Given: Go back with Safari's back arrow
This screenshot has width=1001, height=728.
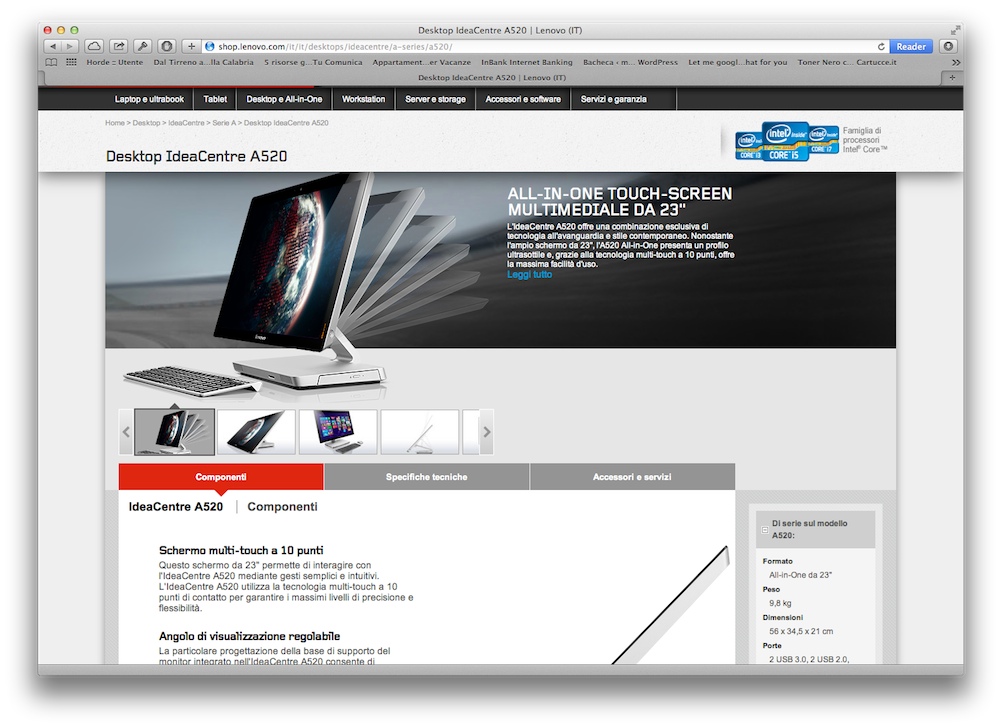Looking at the screenshot, I should tap(52, 47).
